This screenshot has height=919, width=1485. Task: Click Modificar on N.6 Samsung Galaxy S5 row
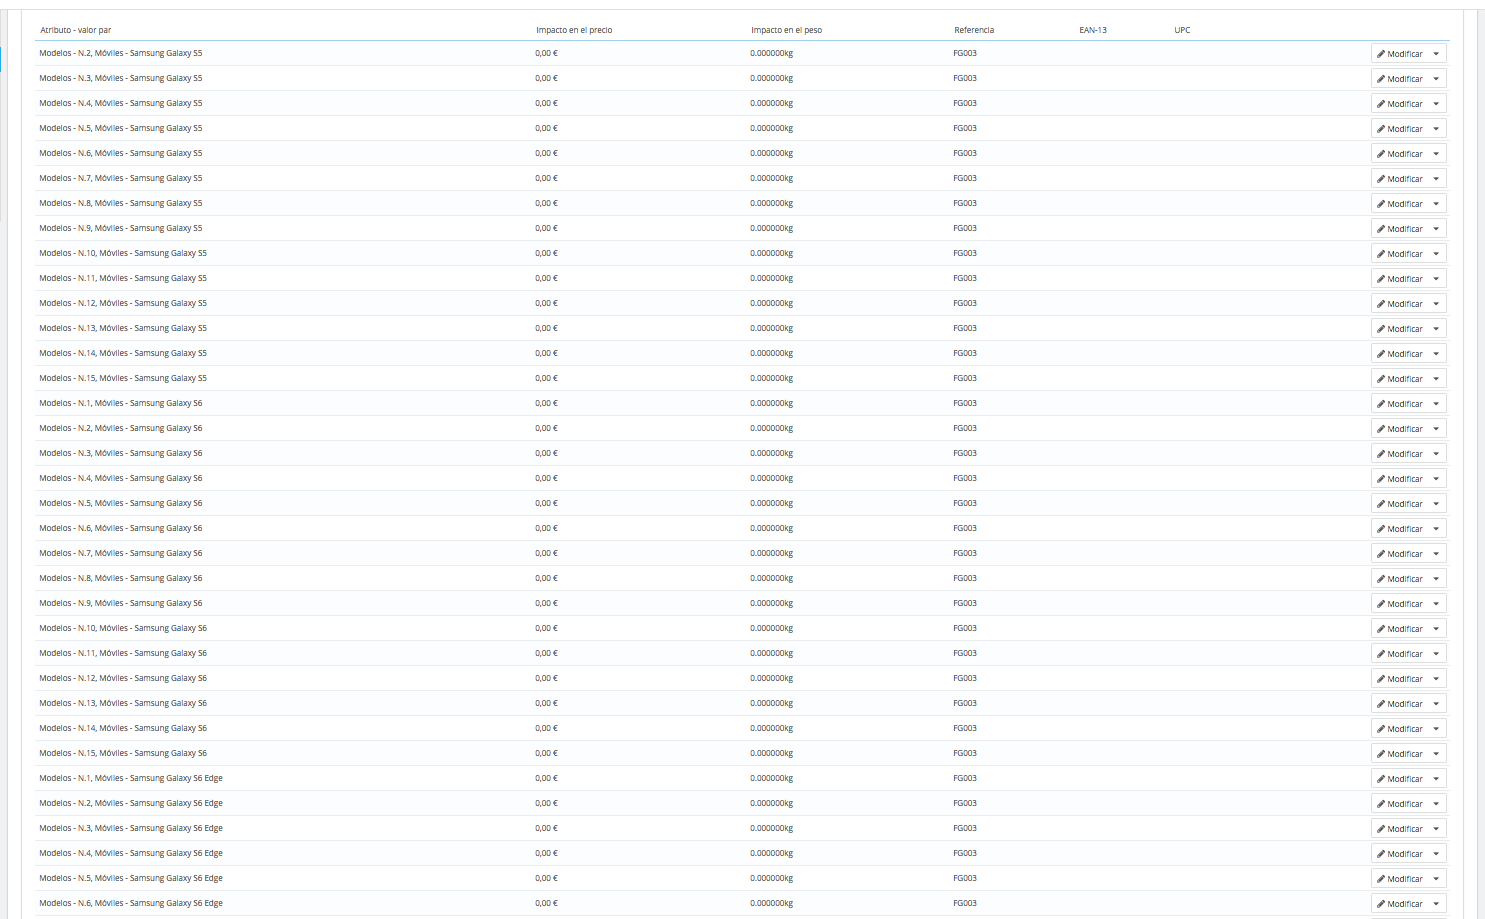pos(1399,154)
